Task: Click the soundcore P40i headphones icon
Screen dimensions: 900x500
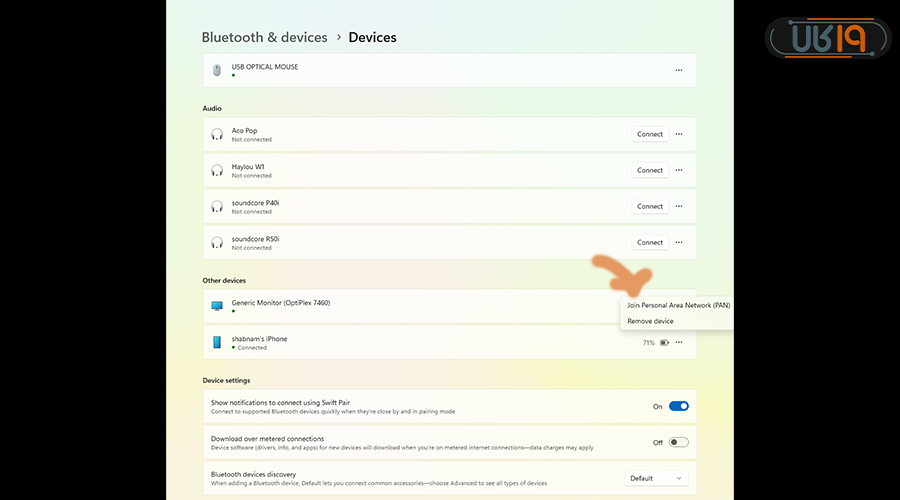Action: pyautogui.click(x=217, y=206)
